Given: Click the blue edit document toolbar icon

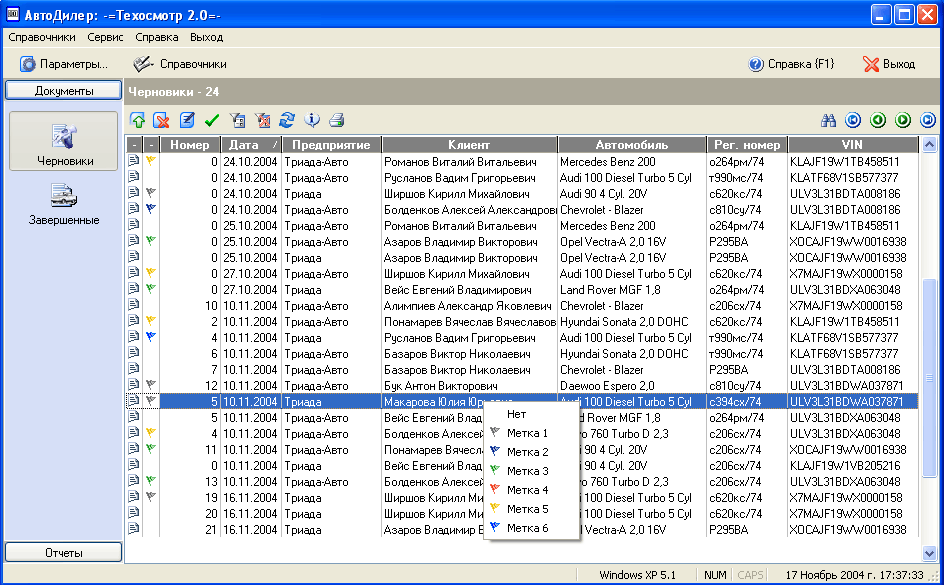Looking at the screenshot, I should point(187,120).
